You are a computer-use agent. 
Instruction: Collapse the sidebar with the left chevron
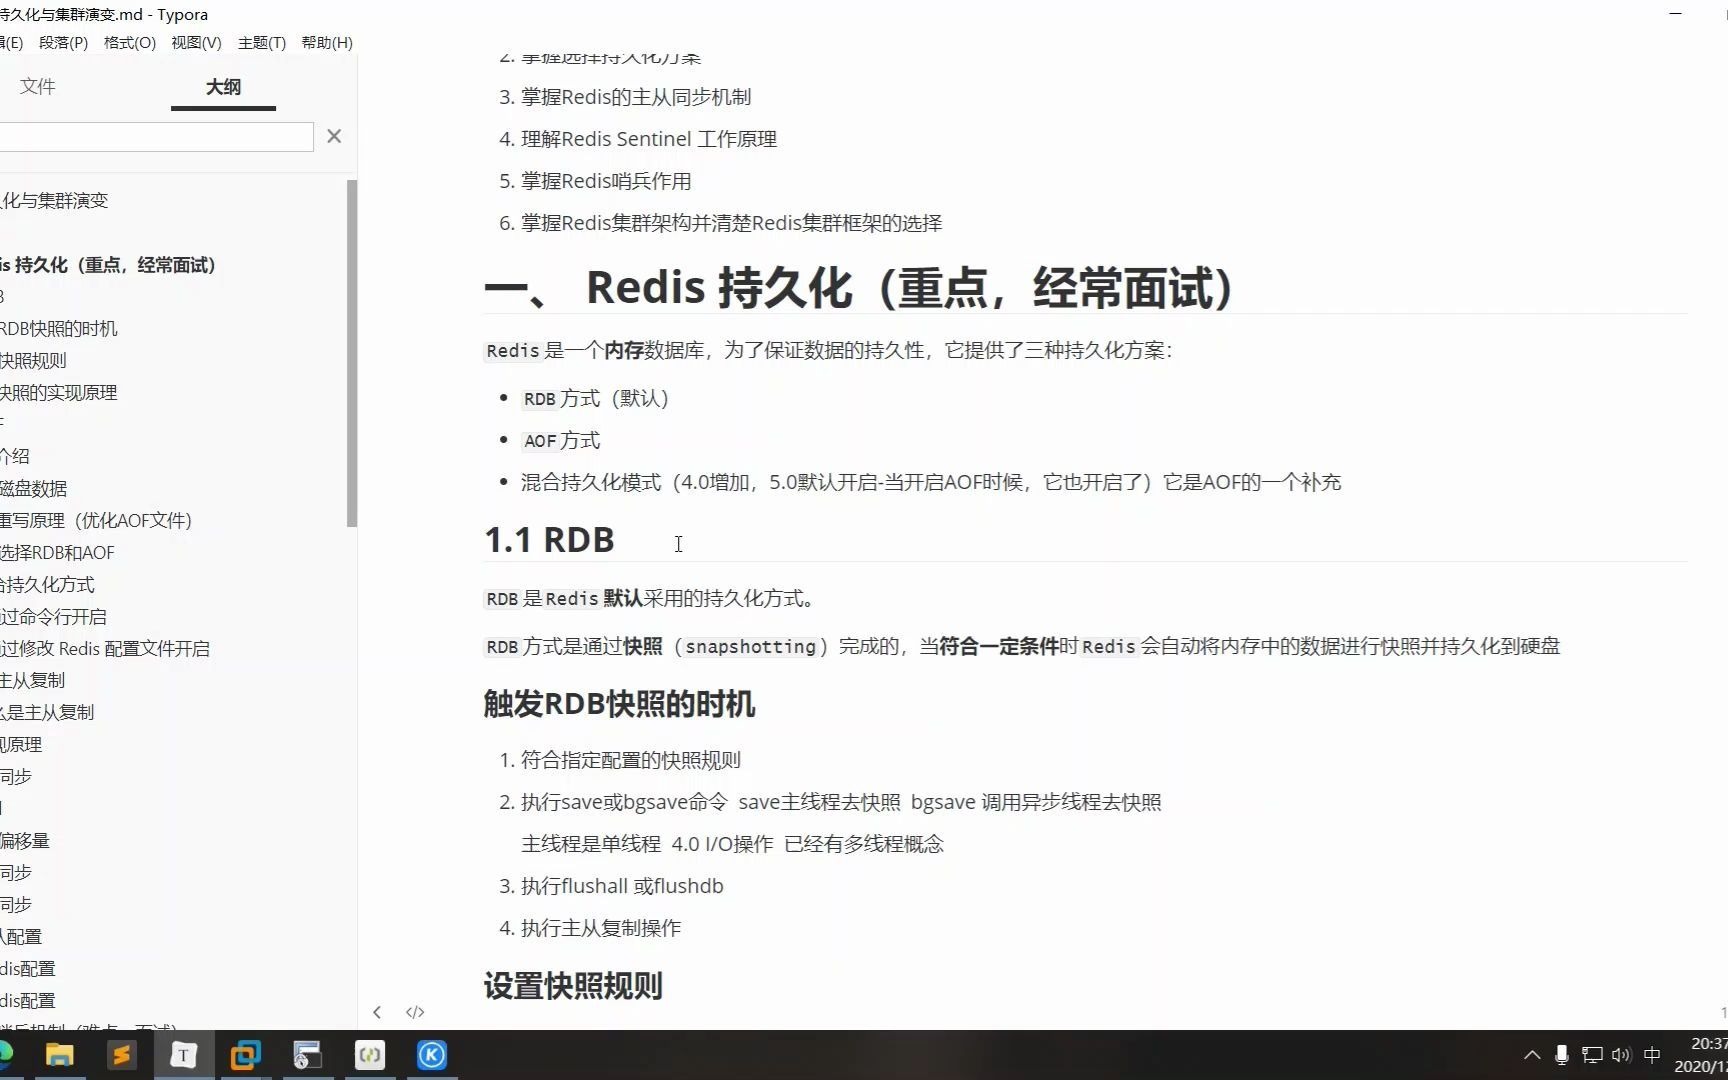(x=377, y=1012)
